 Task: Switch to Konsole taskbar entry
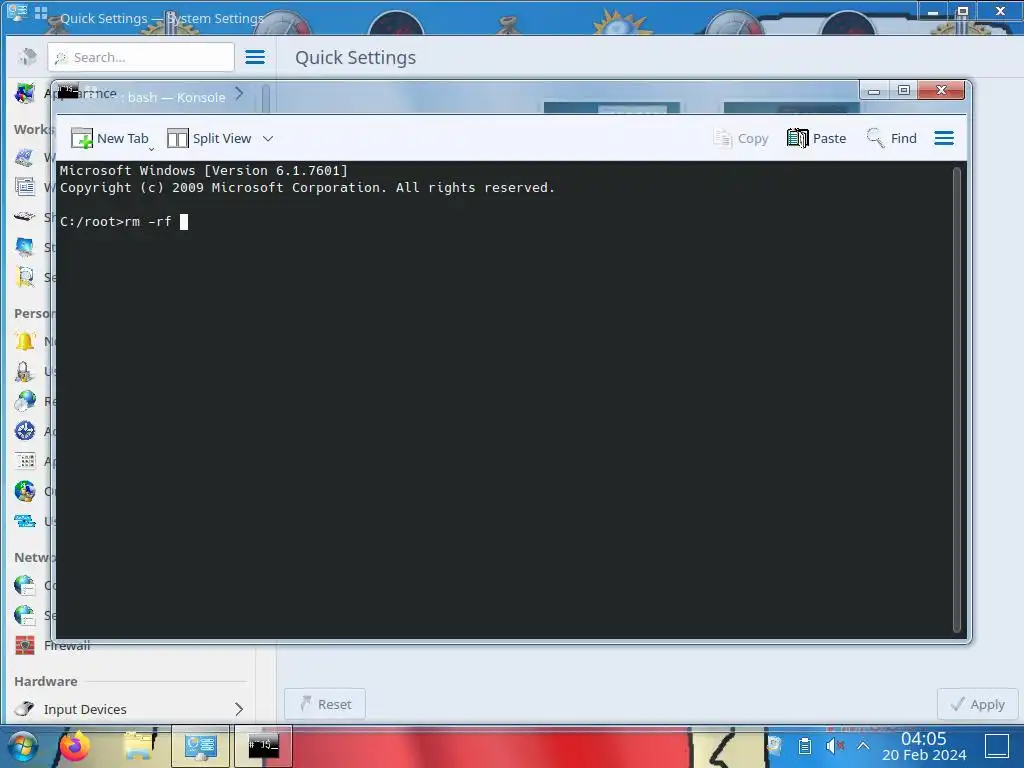[263, 746]
